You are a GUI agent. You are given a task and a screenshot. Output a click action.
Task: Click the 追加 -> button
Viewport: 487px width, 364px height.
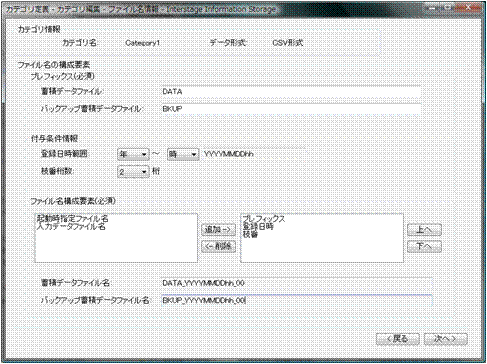coord(218,230)
